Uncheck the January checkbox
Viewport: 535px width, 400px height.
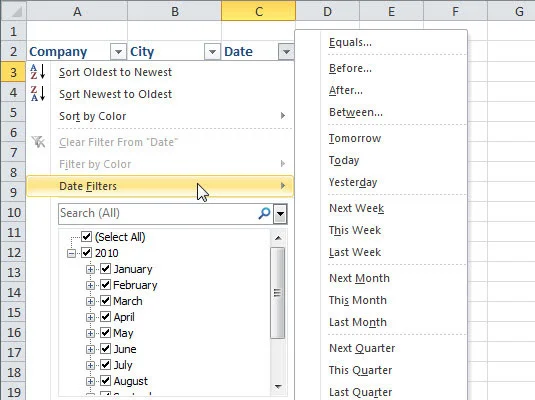coord(105,269)
